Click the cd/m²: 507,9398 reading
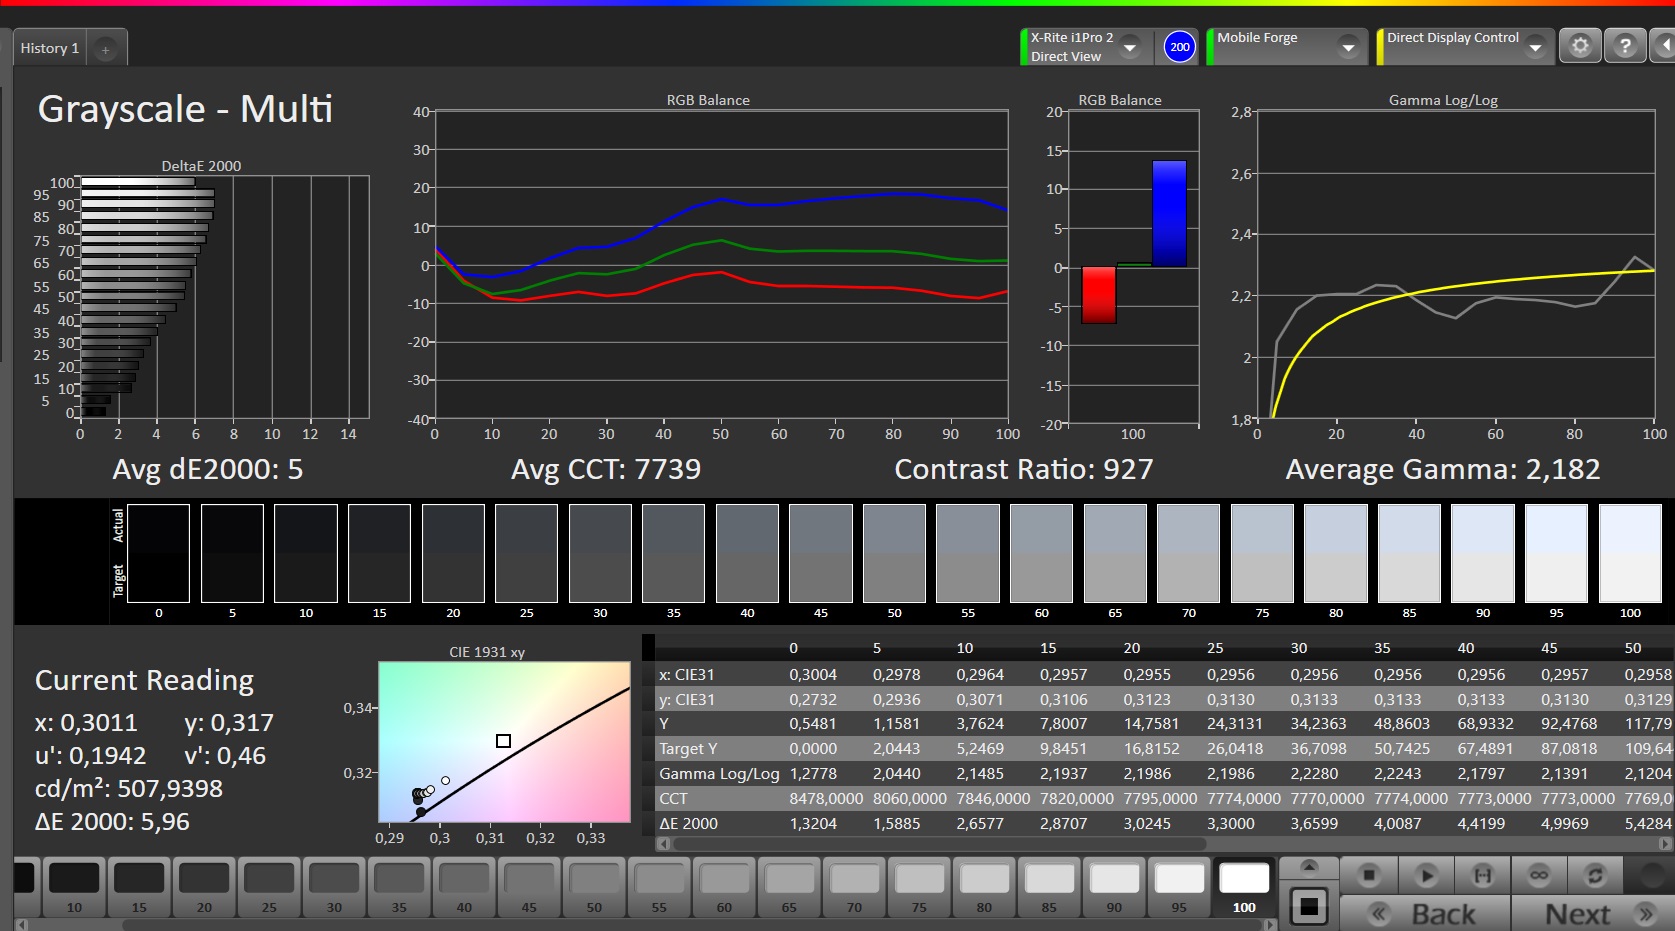Viewport: 1675px width, 931px height. pos(129,788)
